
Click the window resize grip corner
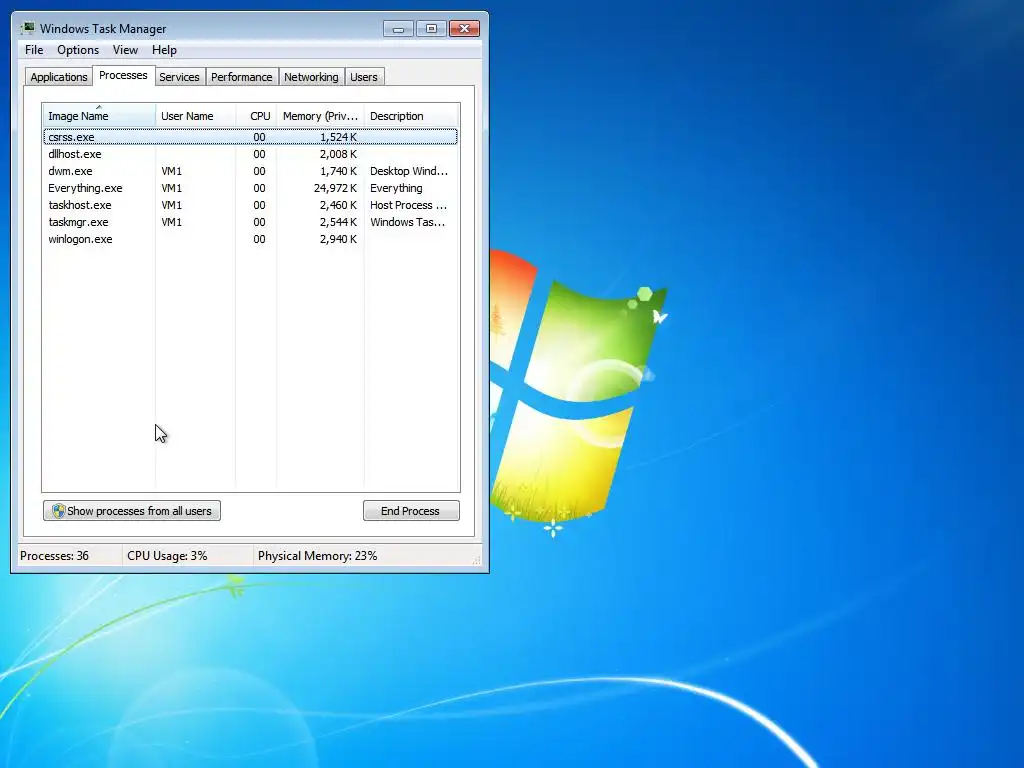tap(477, 560)
